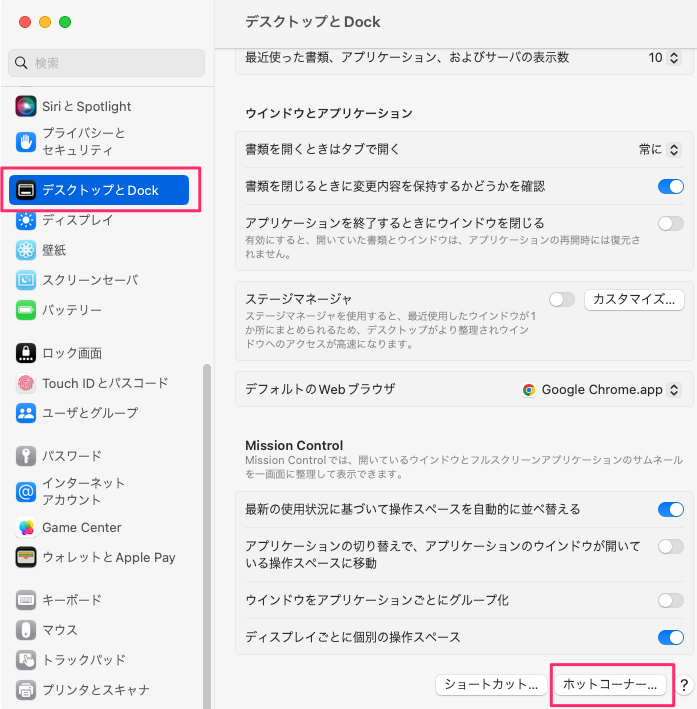The width and height of the screenshot is (697, 709).
Task: Open the 書類を開くときはタブで開く 常に dropdown
Action: [659, 150]
